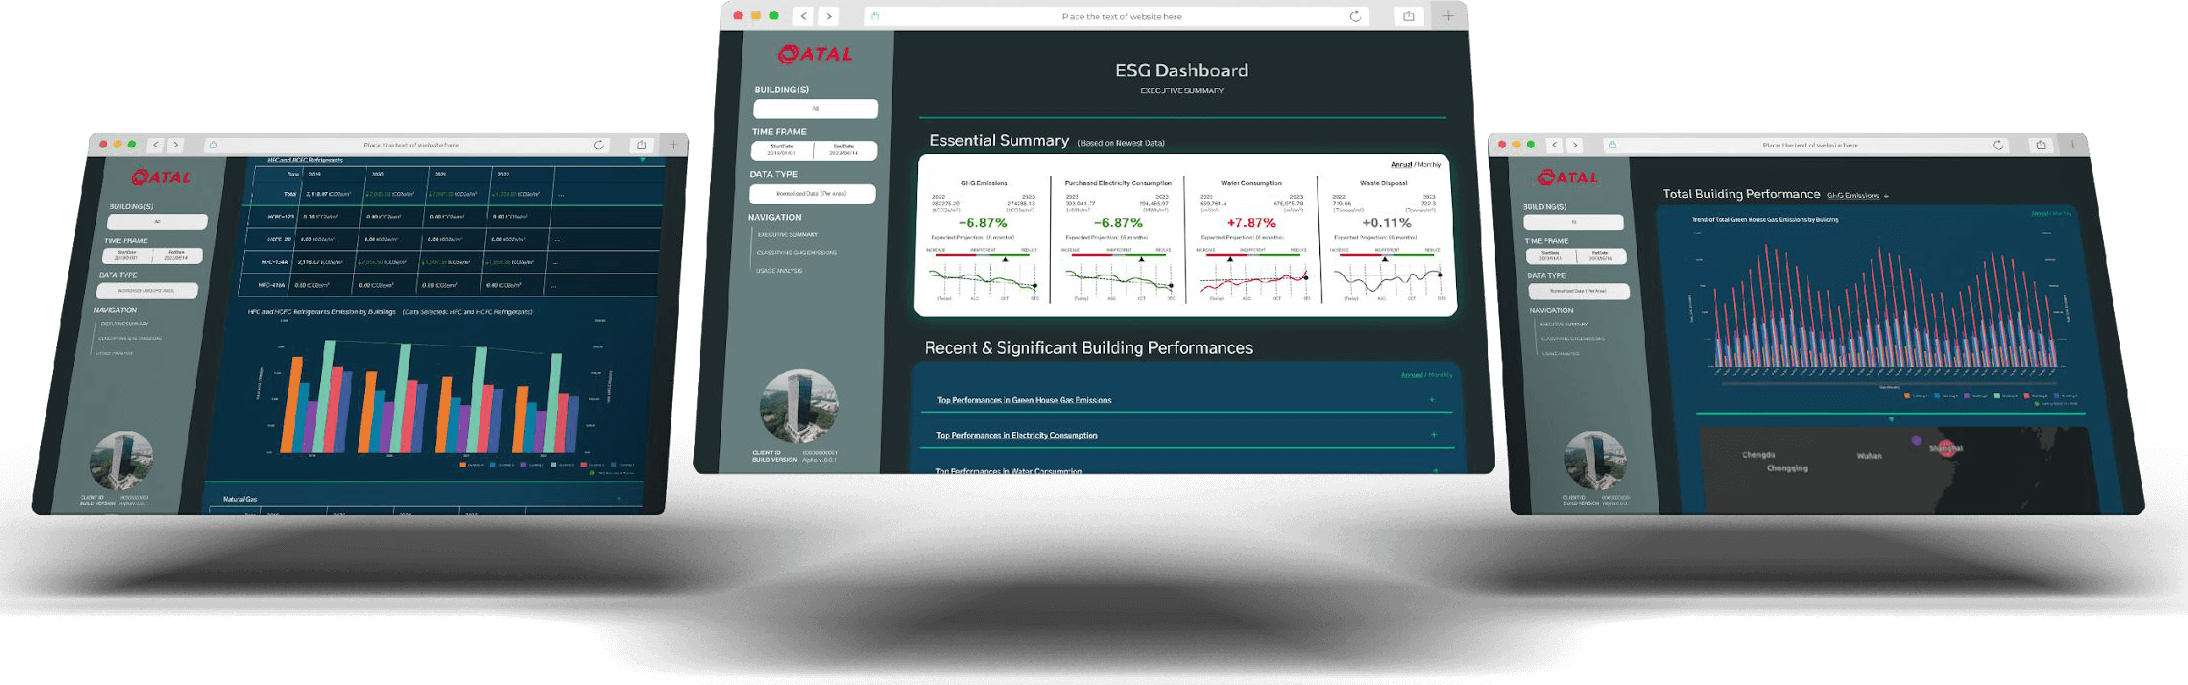Open Data Type selector in center sidebar
The height and width of the screenshot is (685, 2188).
(812, 194)
